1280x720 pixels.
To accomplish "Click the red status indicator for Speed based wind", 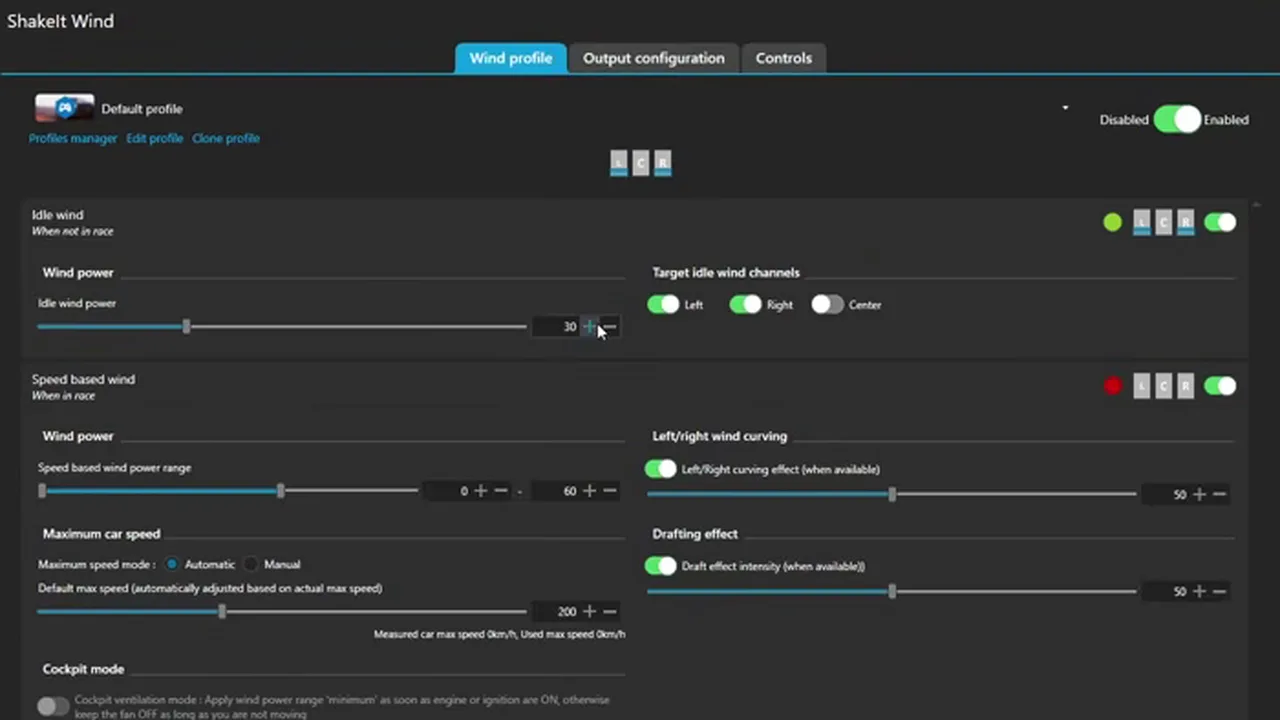I will point(1112,386).
